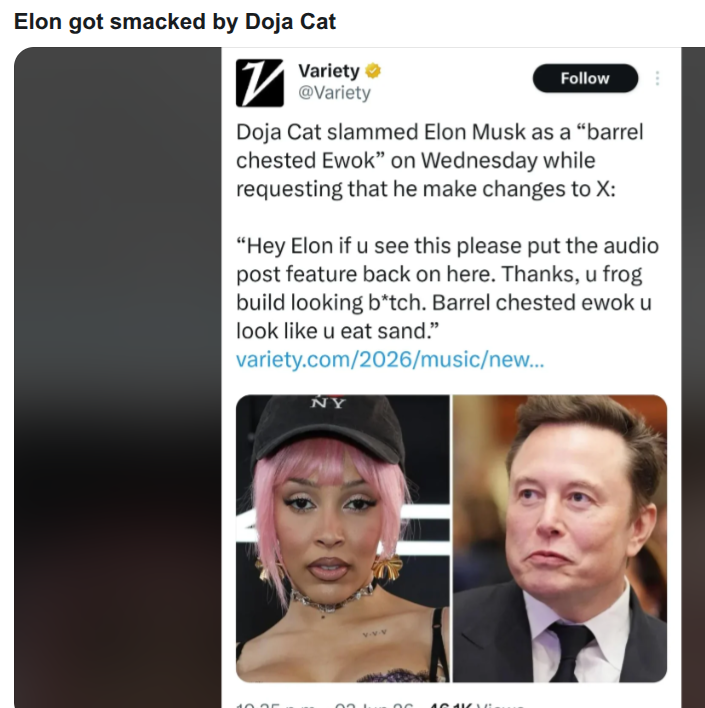Click the NY cap in the left photo

pos(328,429)
